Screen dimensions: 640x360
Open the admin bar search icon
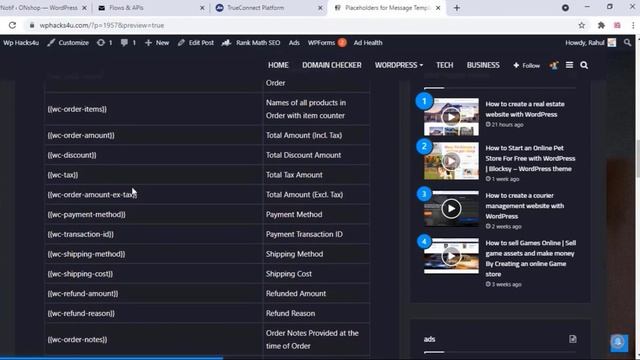[x=627, y=42]
